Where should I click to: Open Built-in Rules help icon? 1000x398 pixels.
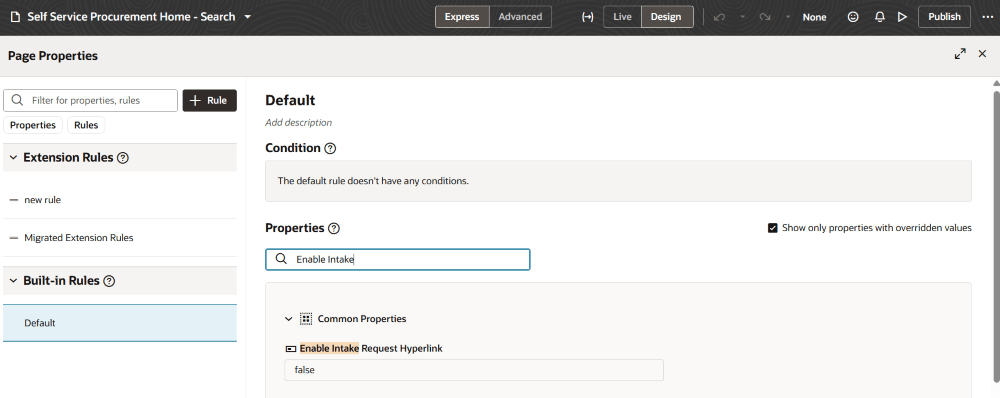tap(109, 281)
